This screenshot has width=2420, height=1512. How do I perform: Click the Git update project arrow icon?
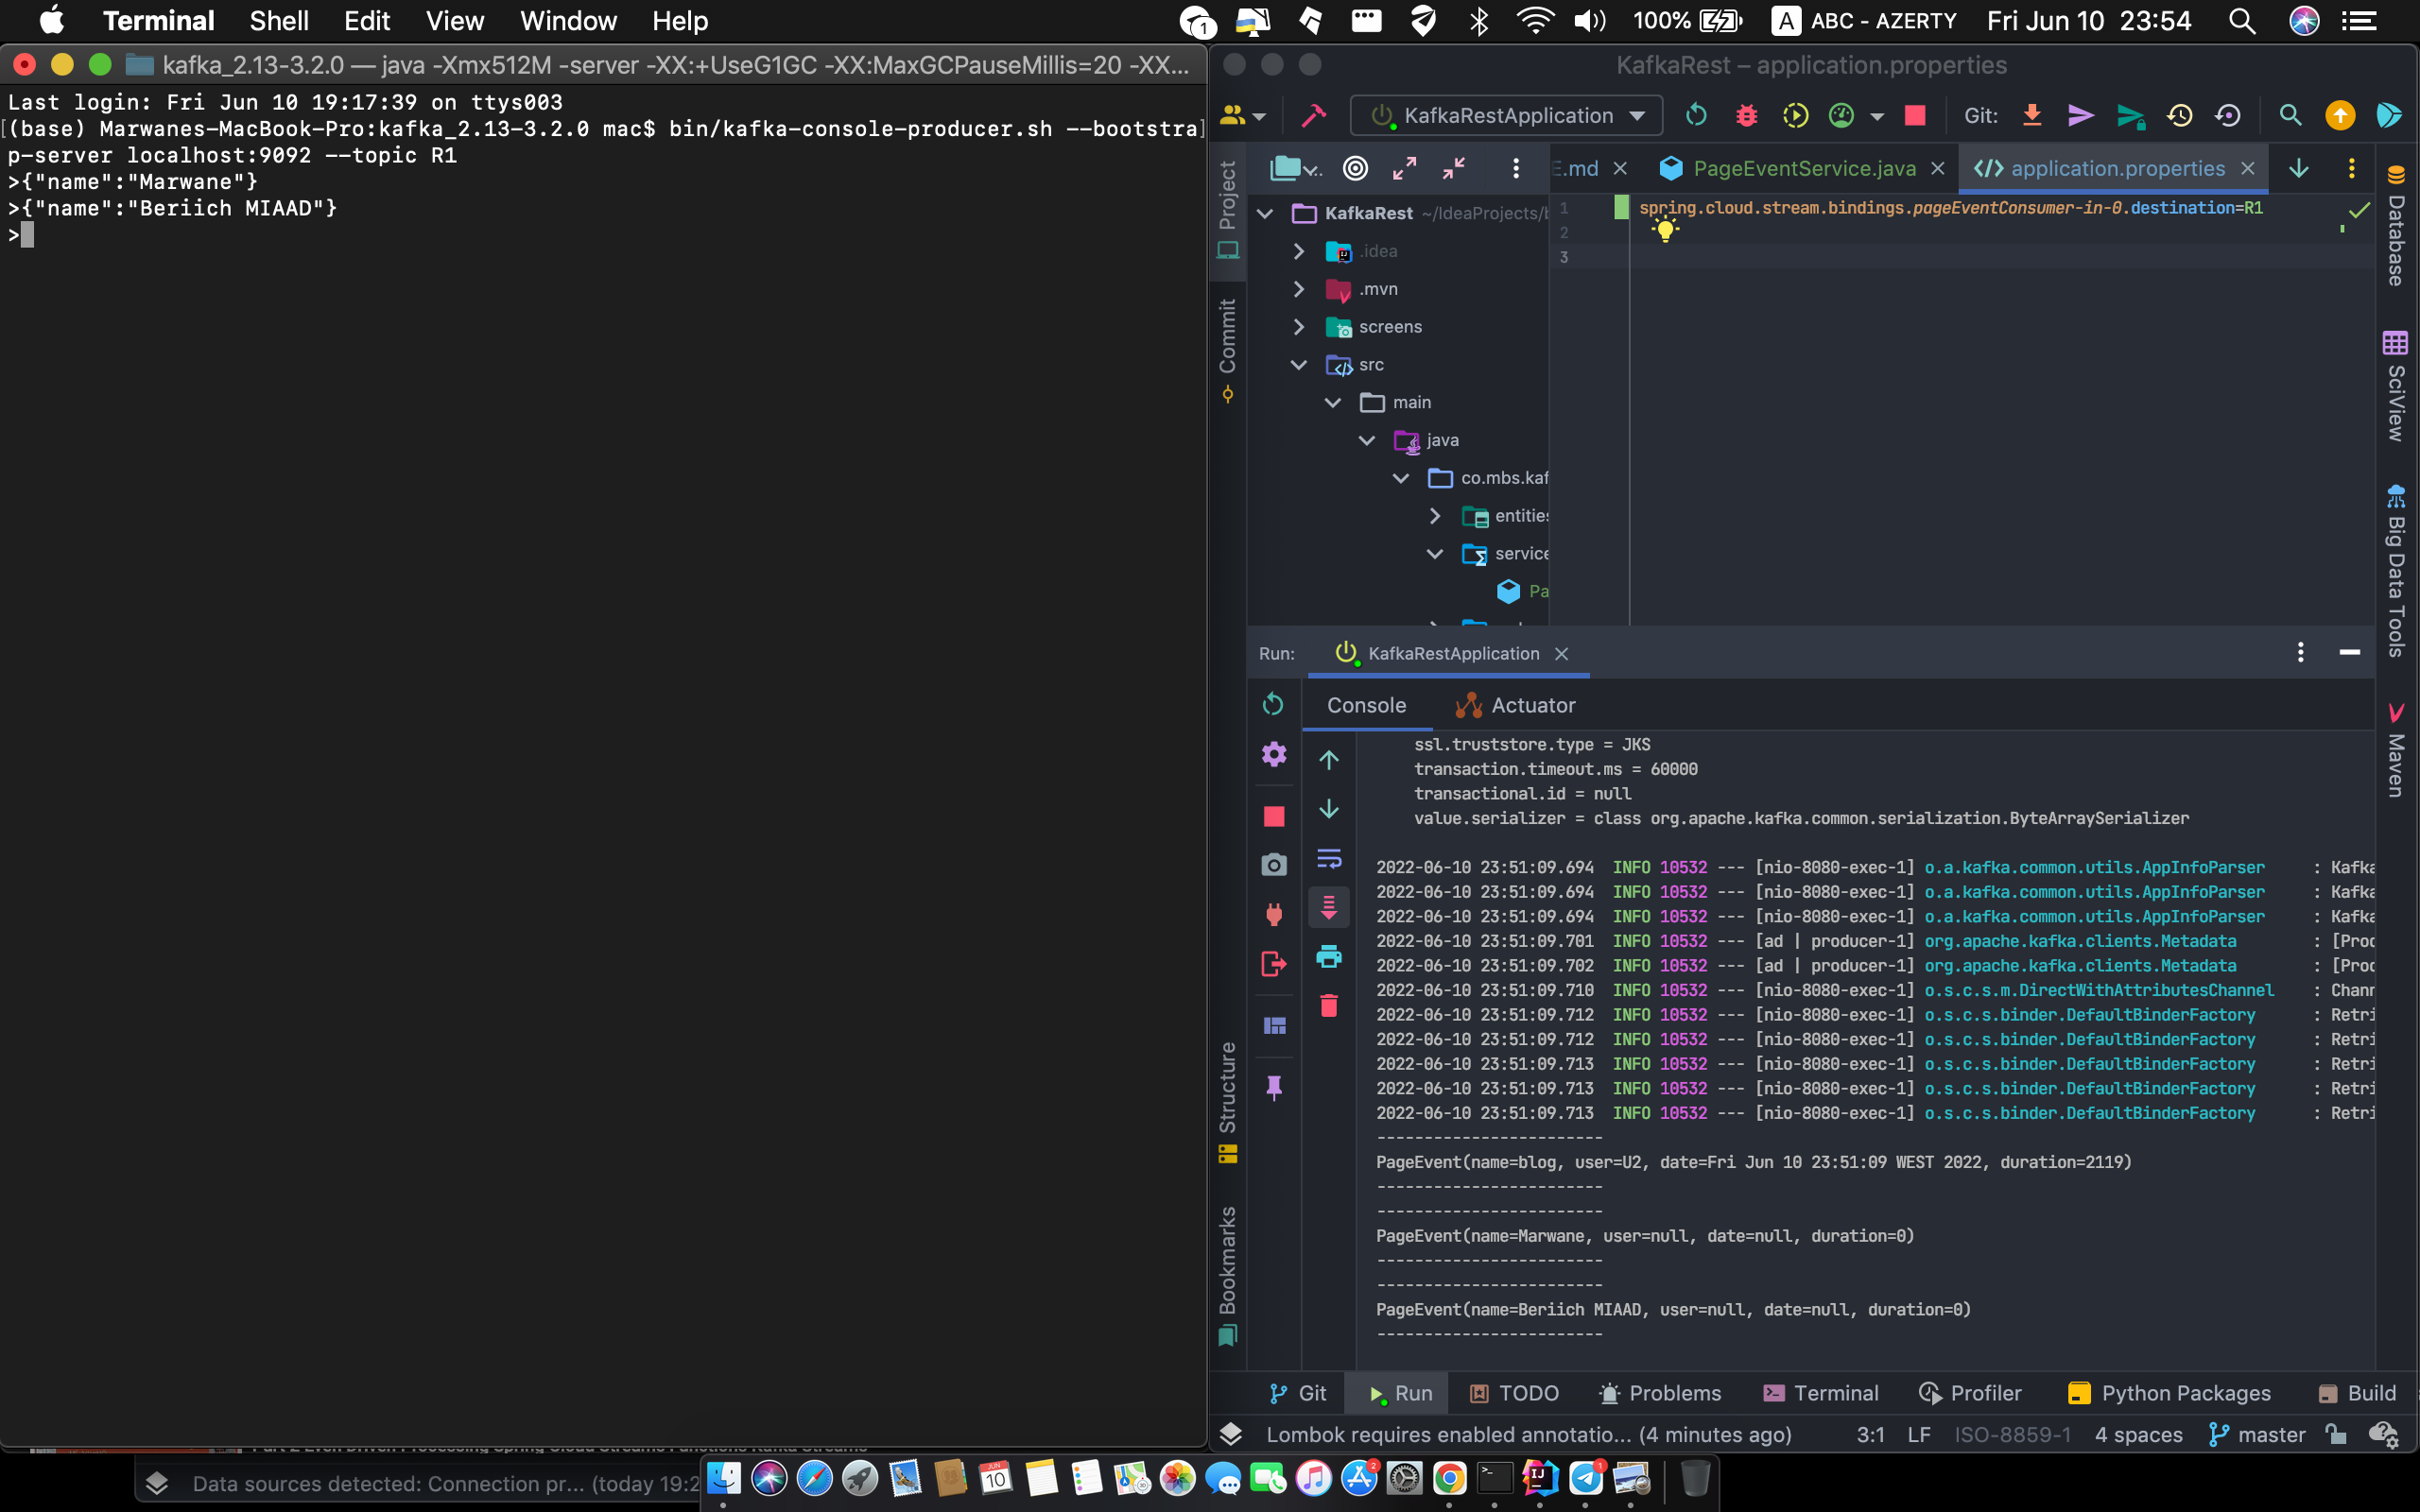coord(2031,116)
